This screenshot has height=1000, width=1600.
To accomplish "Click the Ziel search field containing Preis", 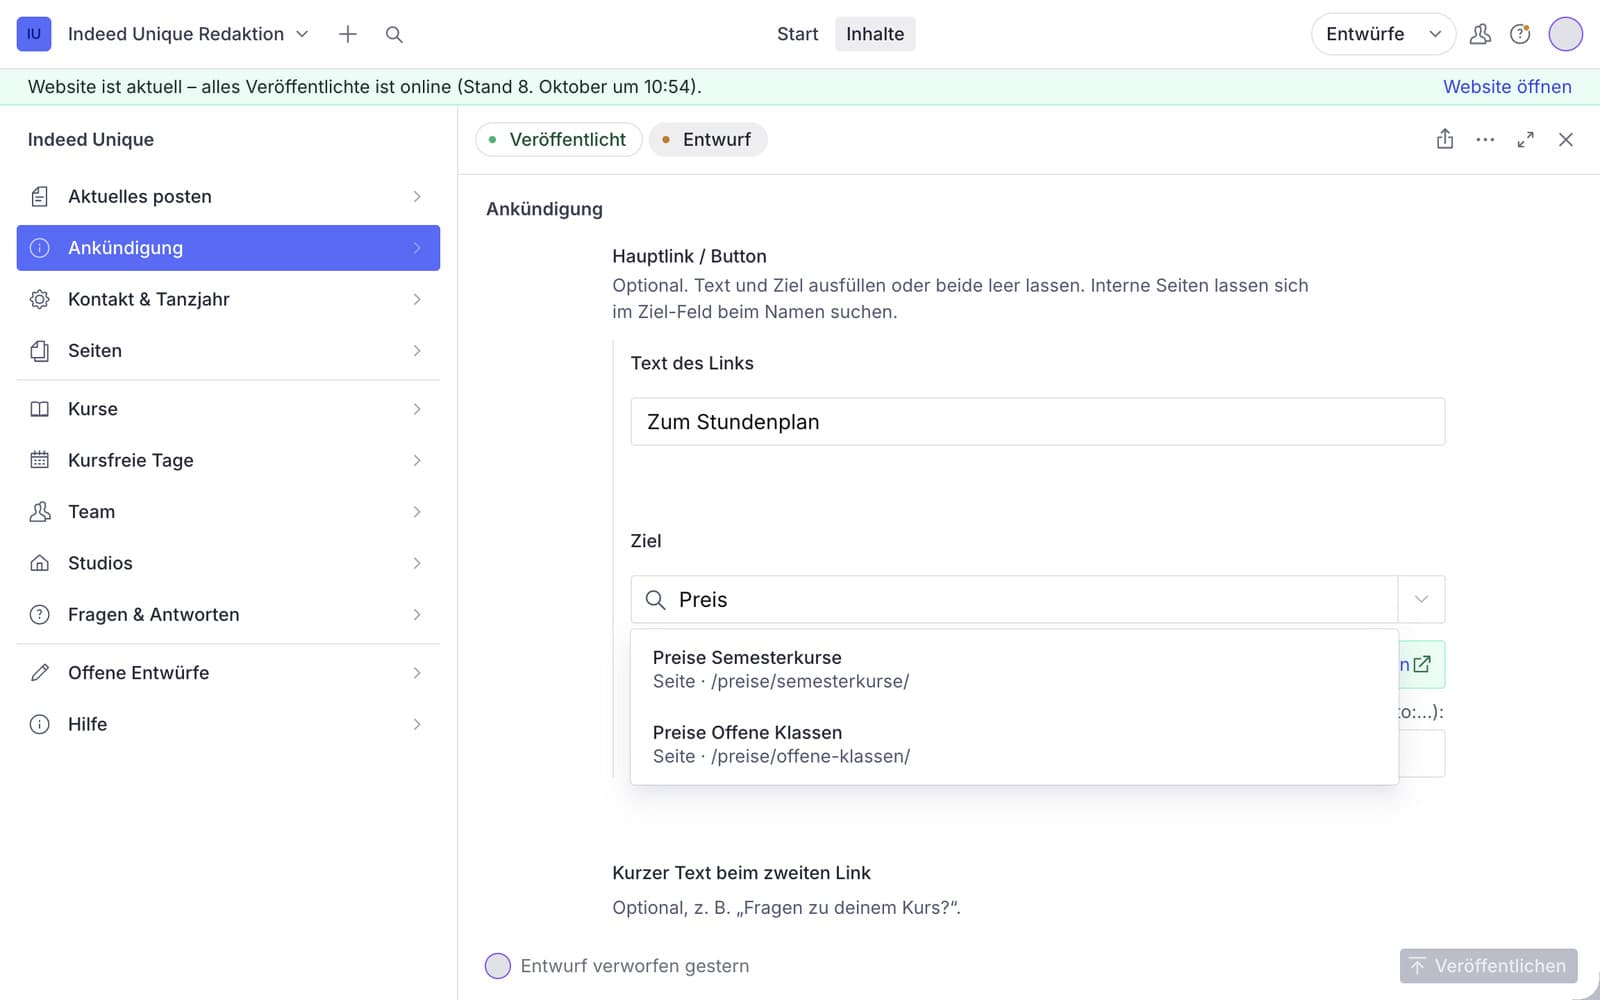I will 1014,600.
